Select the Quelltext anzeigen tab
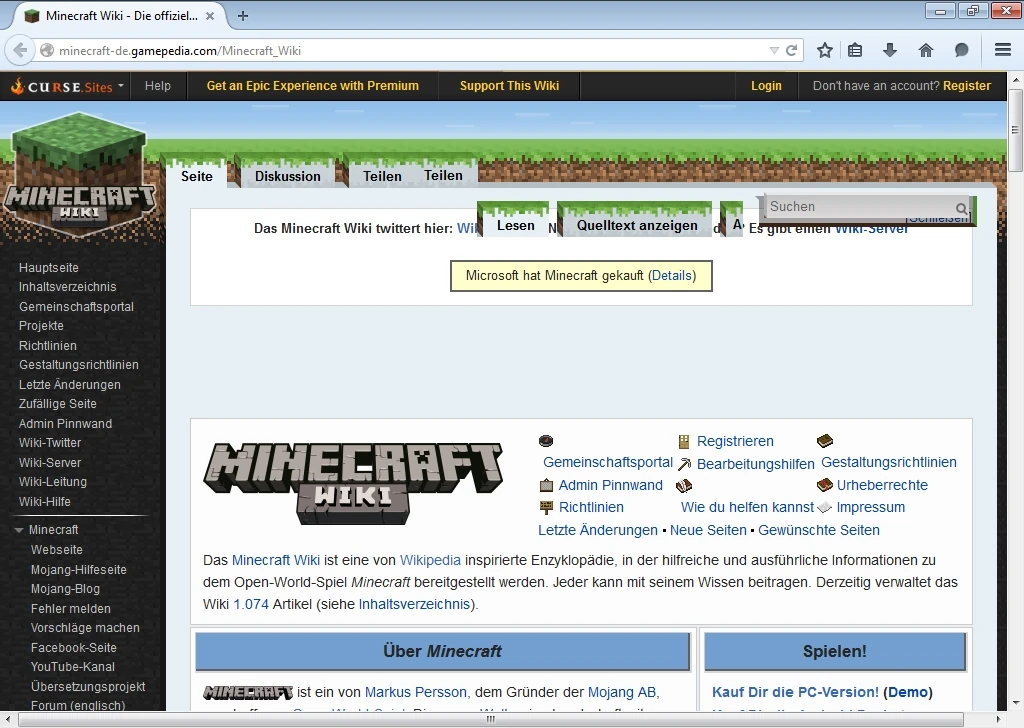Screen dimensions: 1024x728 pyautogui.click(x=637, y=225)
